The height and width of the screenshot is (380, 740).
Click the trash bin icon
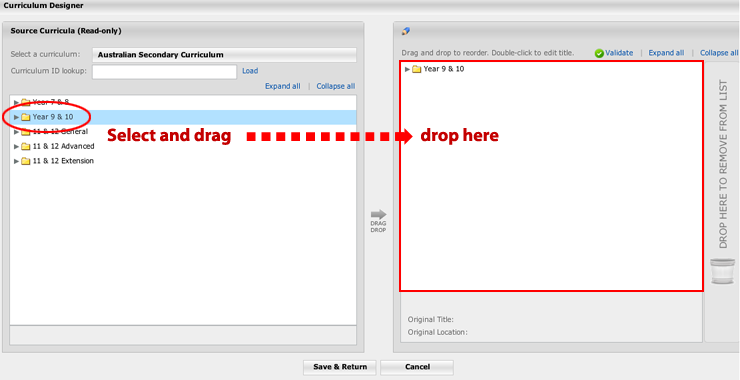723,271
